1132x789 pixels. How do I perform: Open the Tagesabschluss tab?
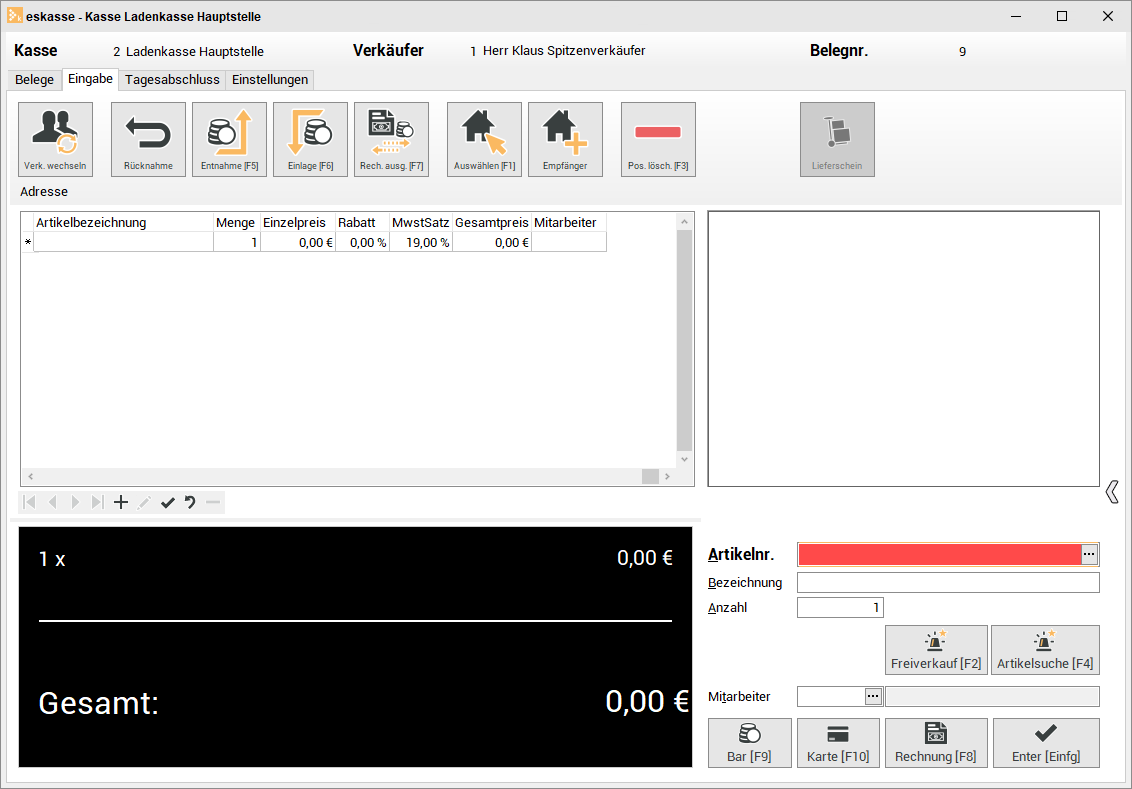pyautogui.click(x=172, y=79)
